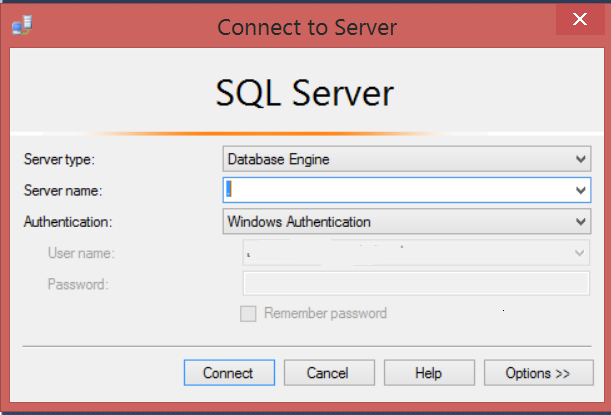Click the 'User name:' label
The width and height of the screenshot is (611, 415).
[81, 253]
